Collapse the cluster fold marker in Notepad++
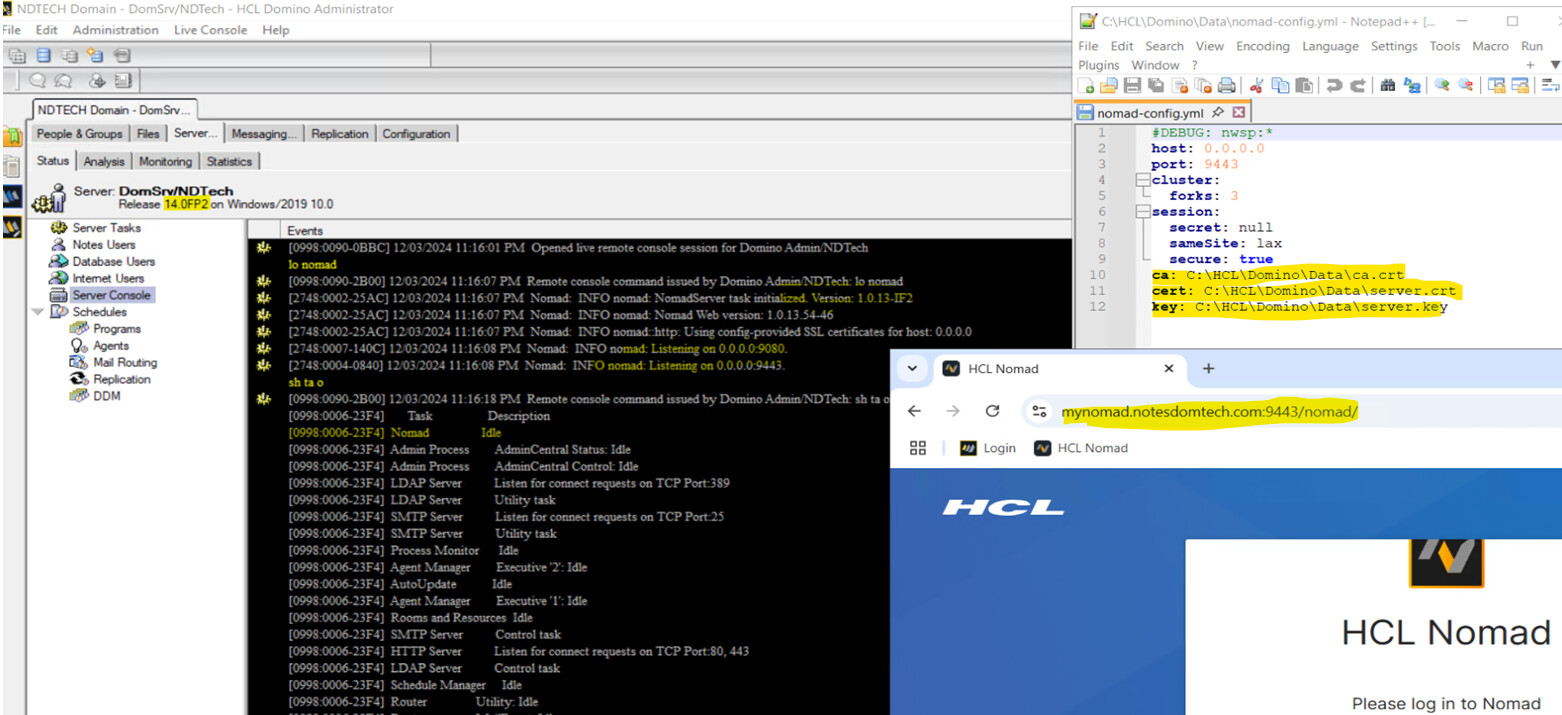Image resolution: width=1562 pixels, height=715 pixels. (1142, 180)
